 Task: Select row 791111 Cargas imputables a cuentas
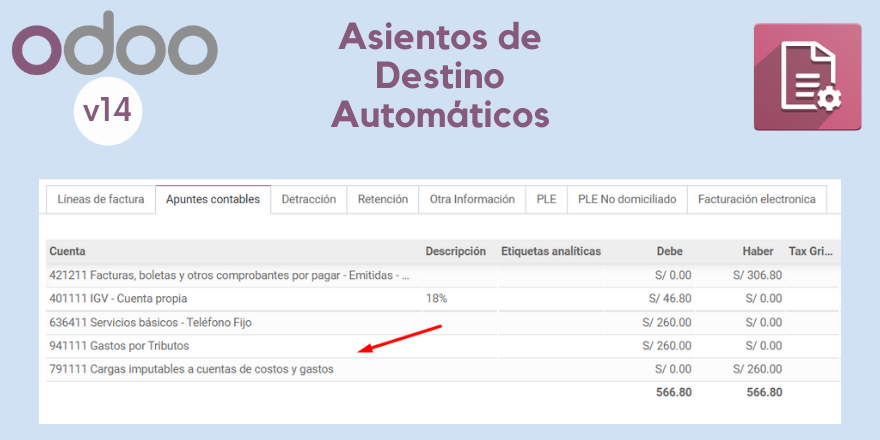(442, 370)
